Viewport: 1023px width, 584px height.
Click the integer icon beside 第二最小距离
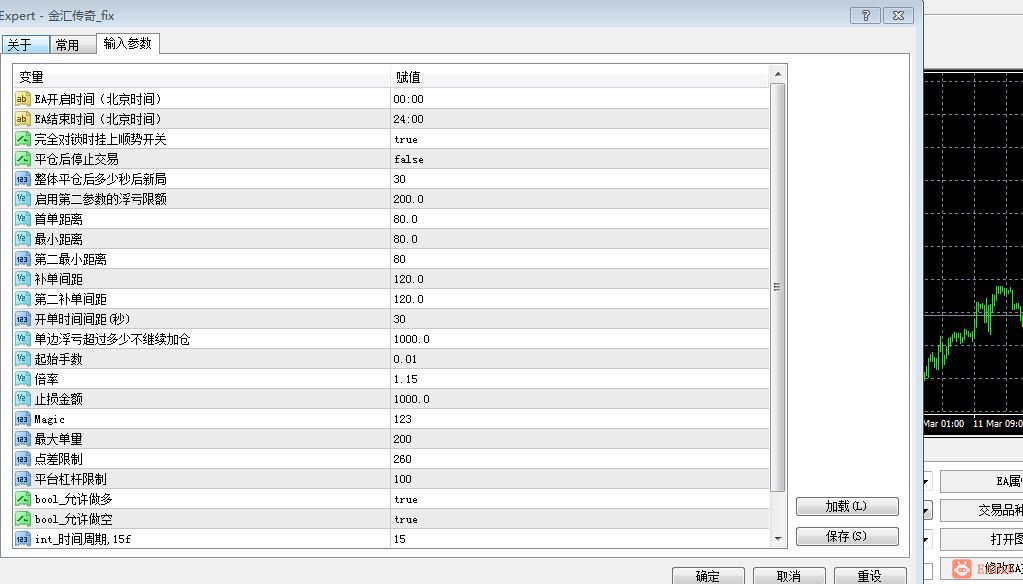pos(22,259)
